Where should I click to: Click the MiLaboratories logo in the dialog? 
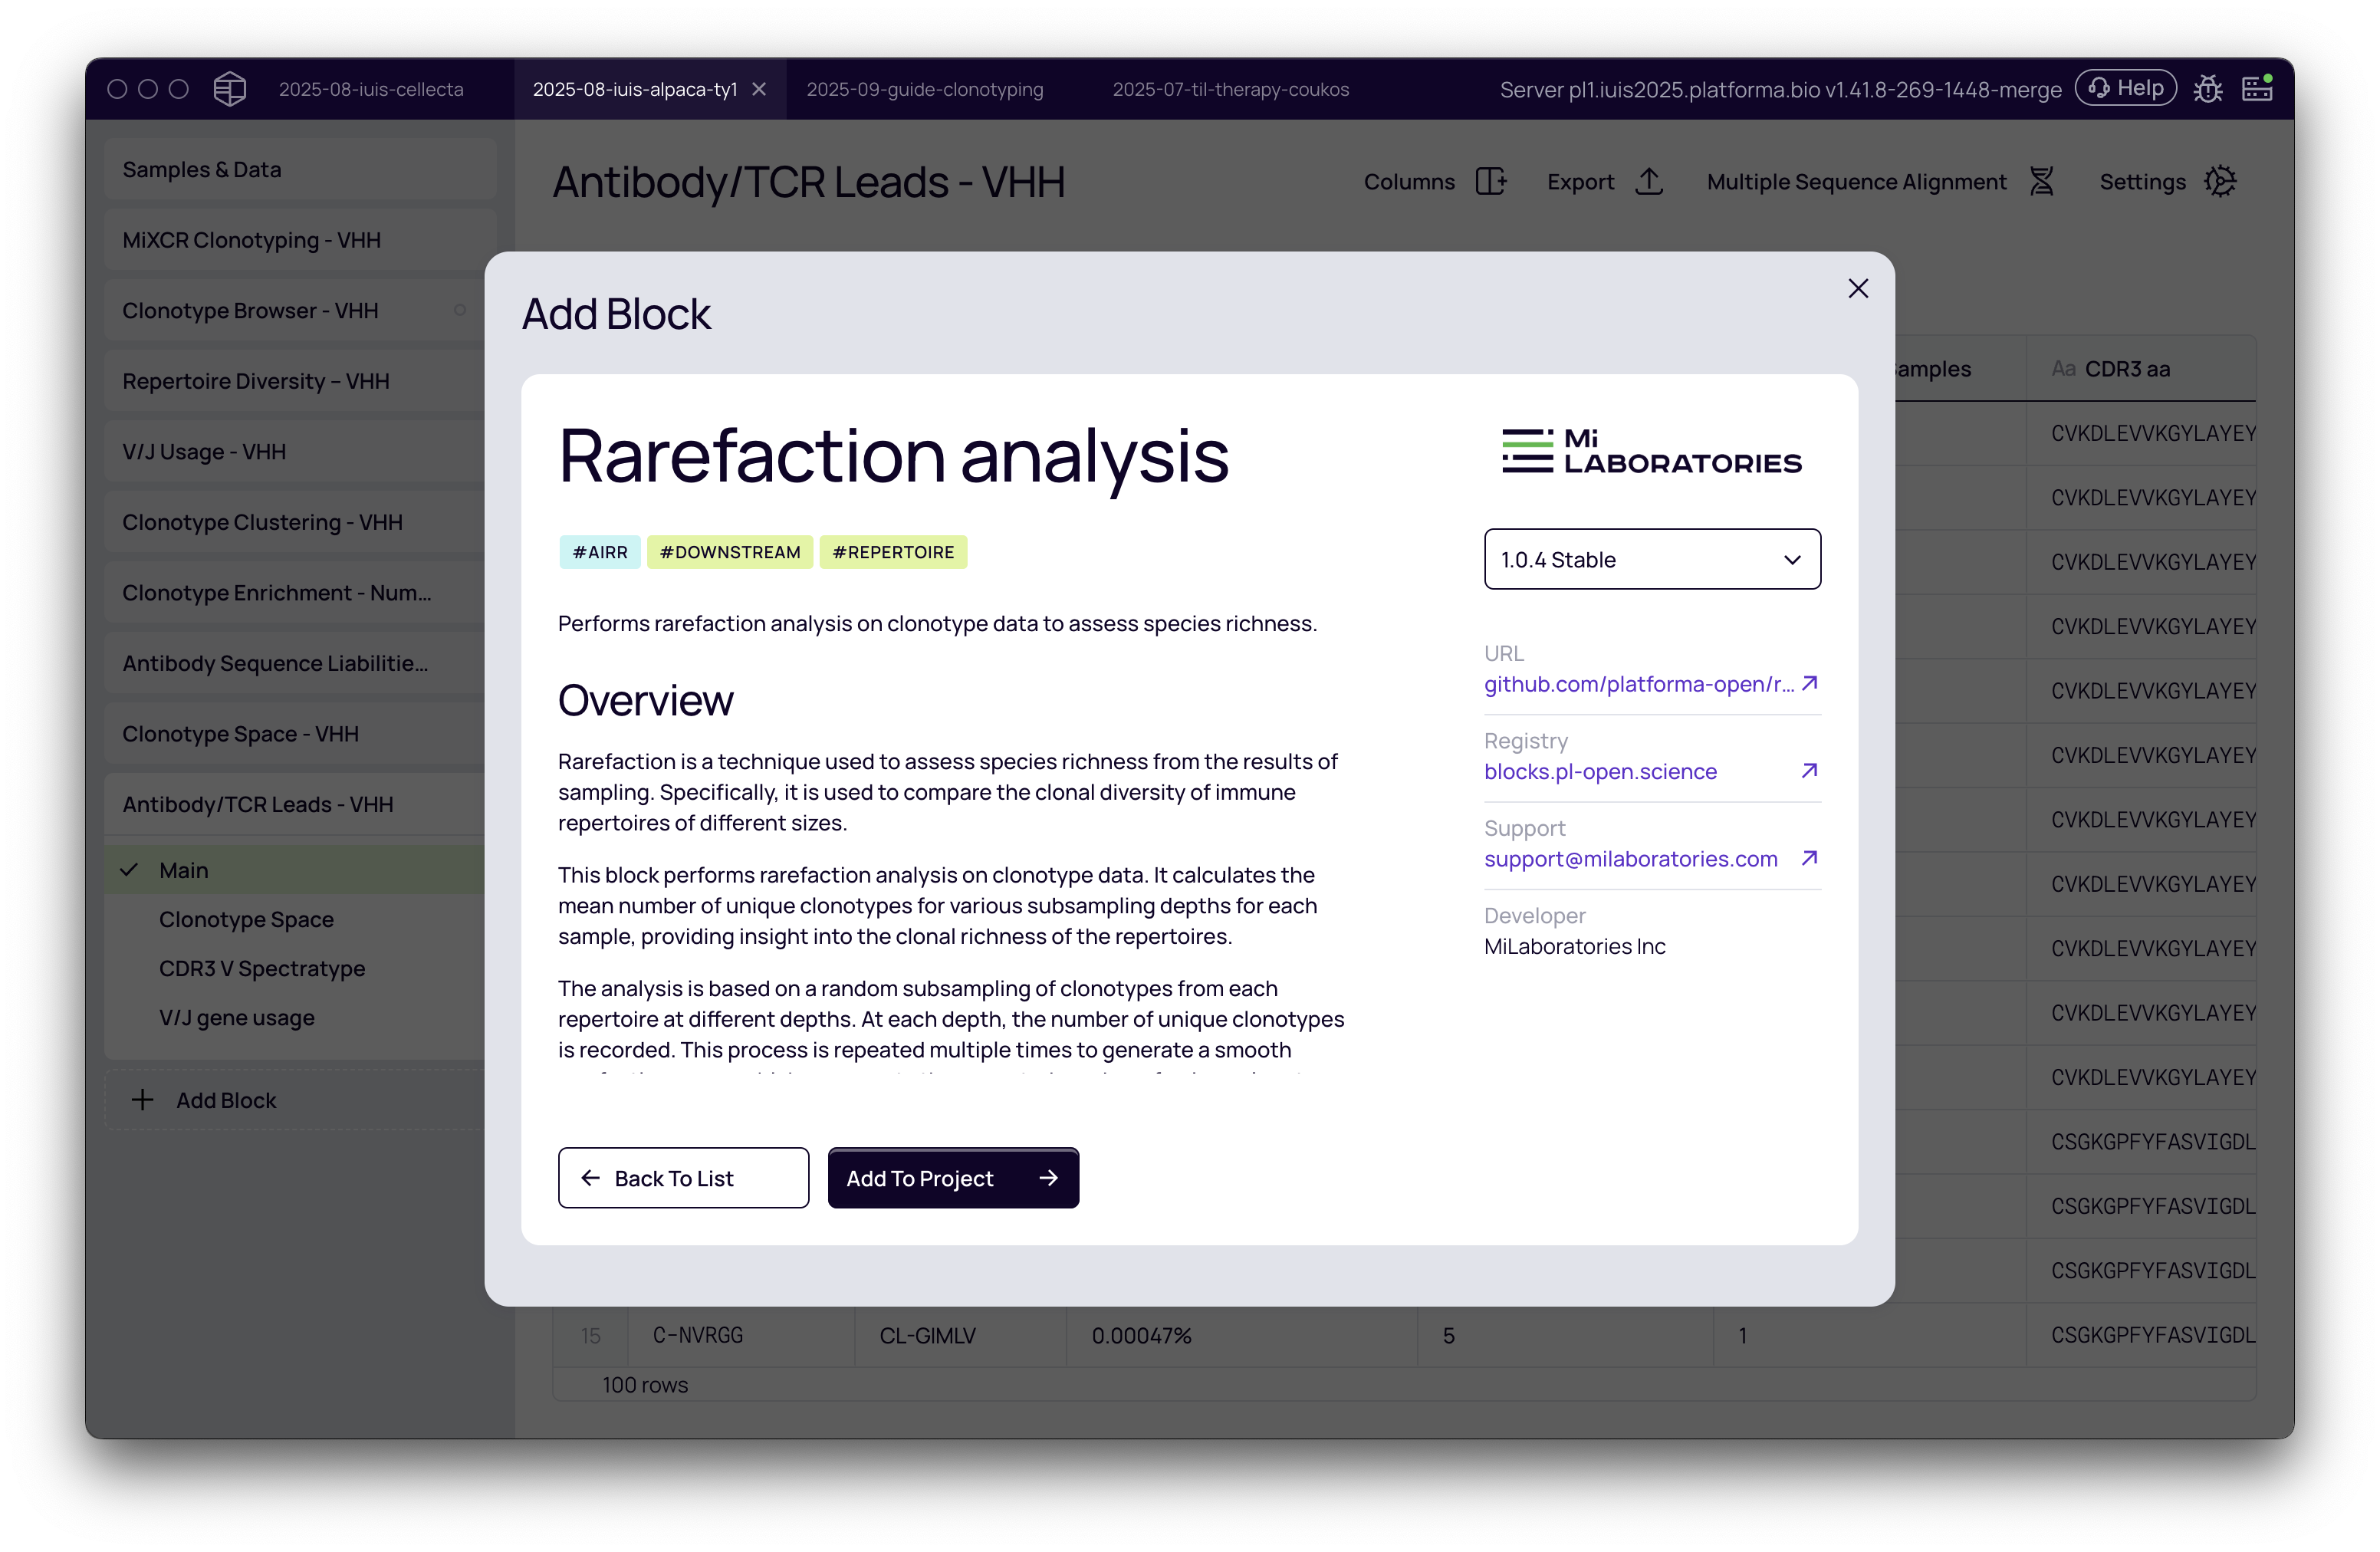1650,452
